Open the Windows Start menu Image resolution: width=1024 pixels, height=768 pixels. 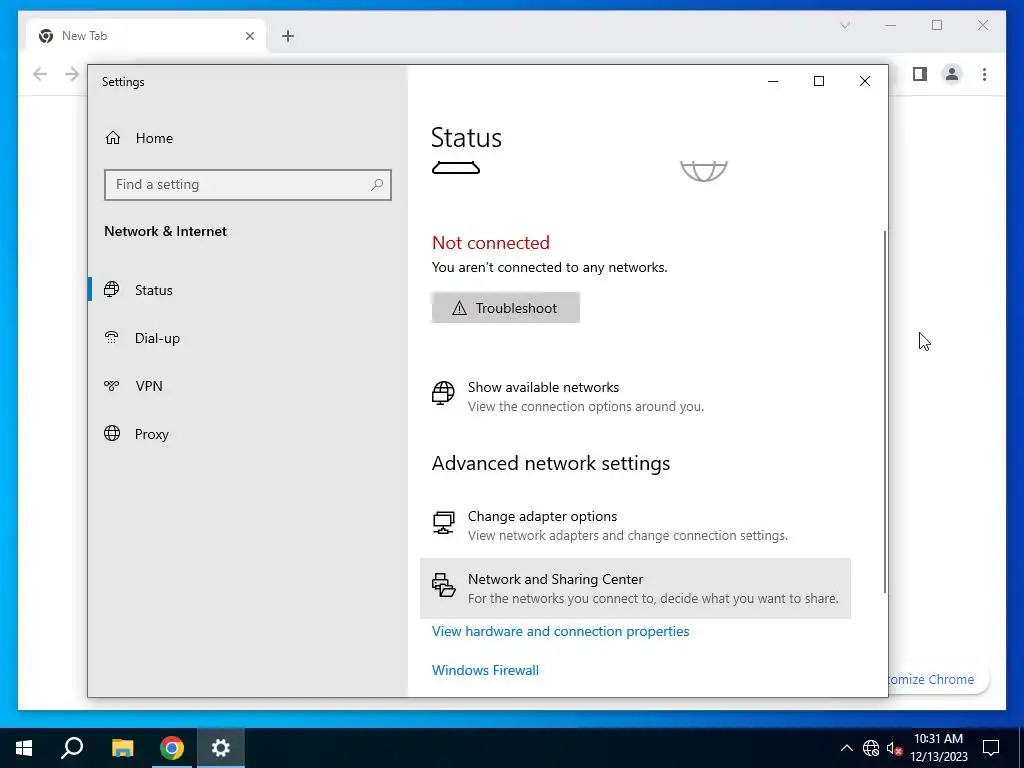(x=24, y=748)
